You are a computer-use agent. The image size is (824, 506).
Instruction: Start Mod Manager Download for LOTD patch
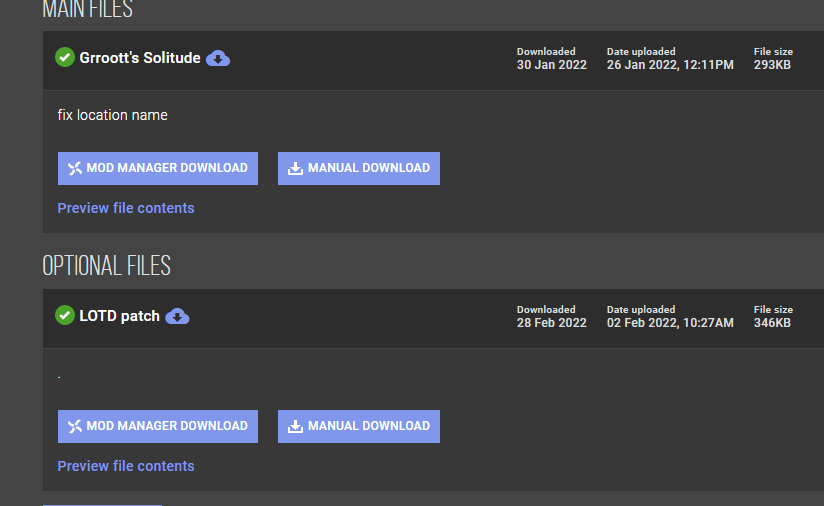158,426
